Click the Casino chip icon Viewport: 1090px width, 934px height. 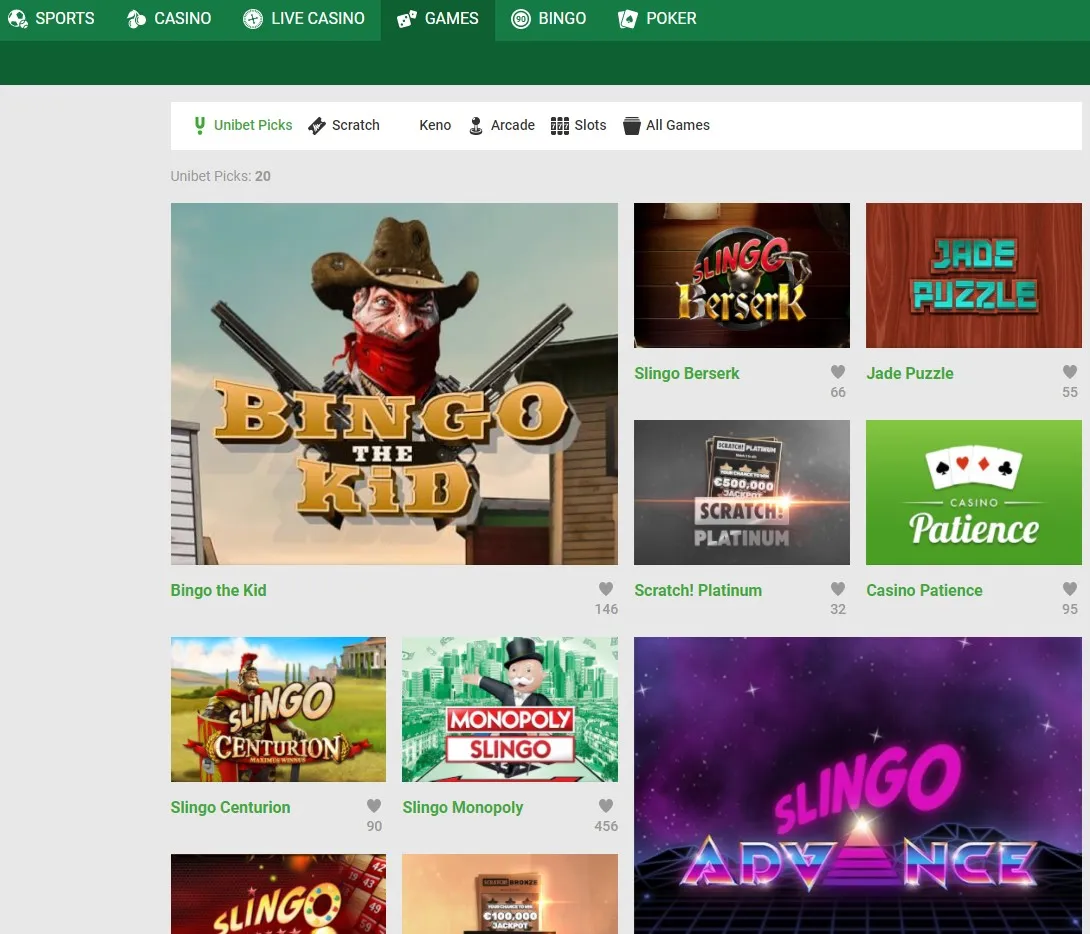pos(135,18)
